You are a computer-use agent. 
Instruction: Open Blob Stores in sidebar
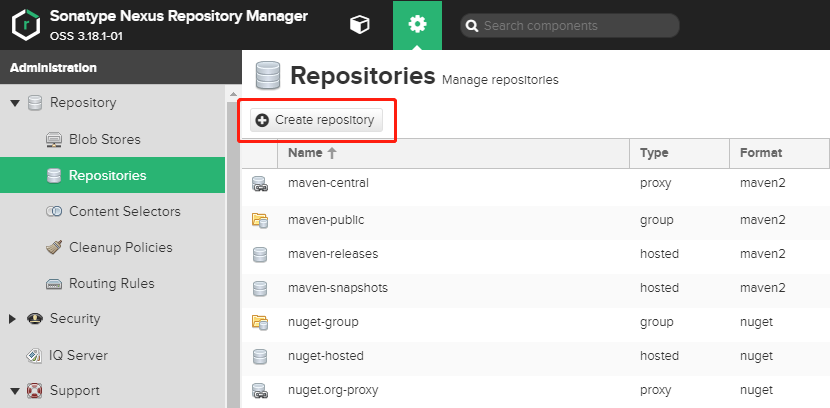(105, 140)
